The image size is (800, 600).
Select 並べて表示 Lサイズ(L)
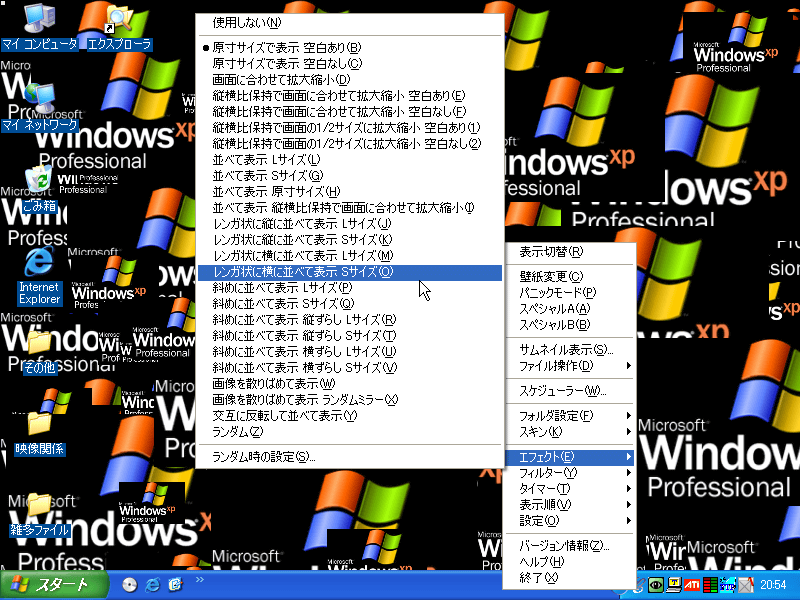pyautogui.click(x=350, y=160)
